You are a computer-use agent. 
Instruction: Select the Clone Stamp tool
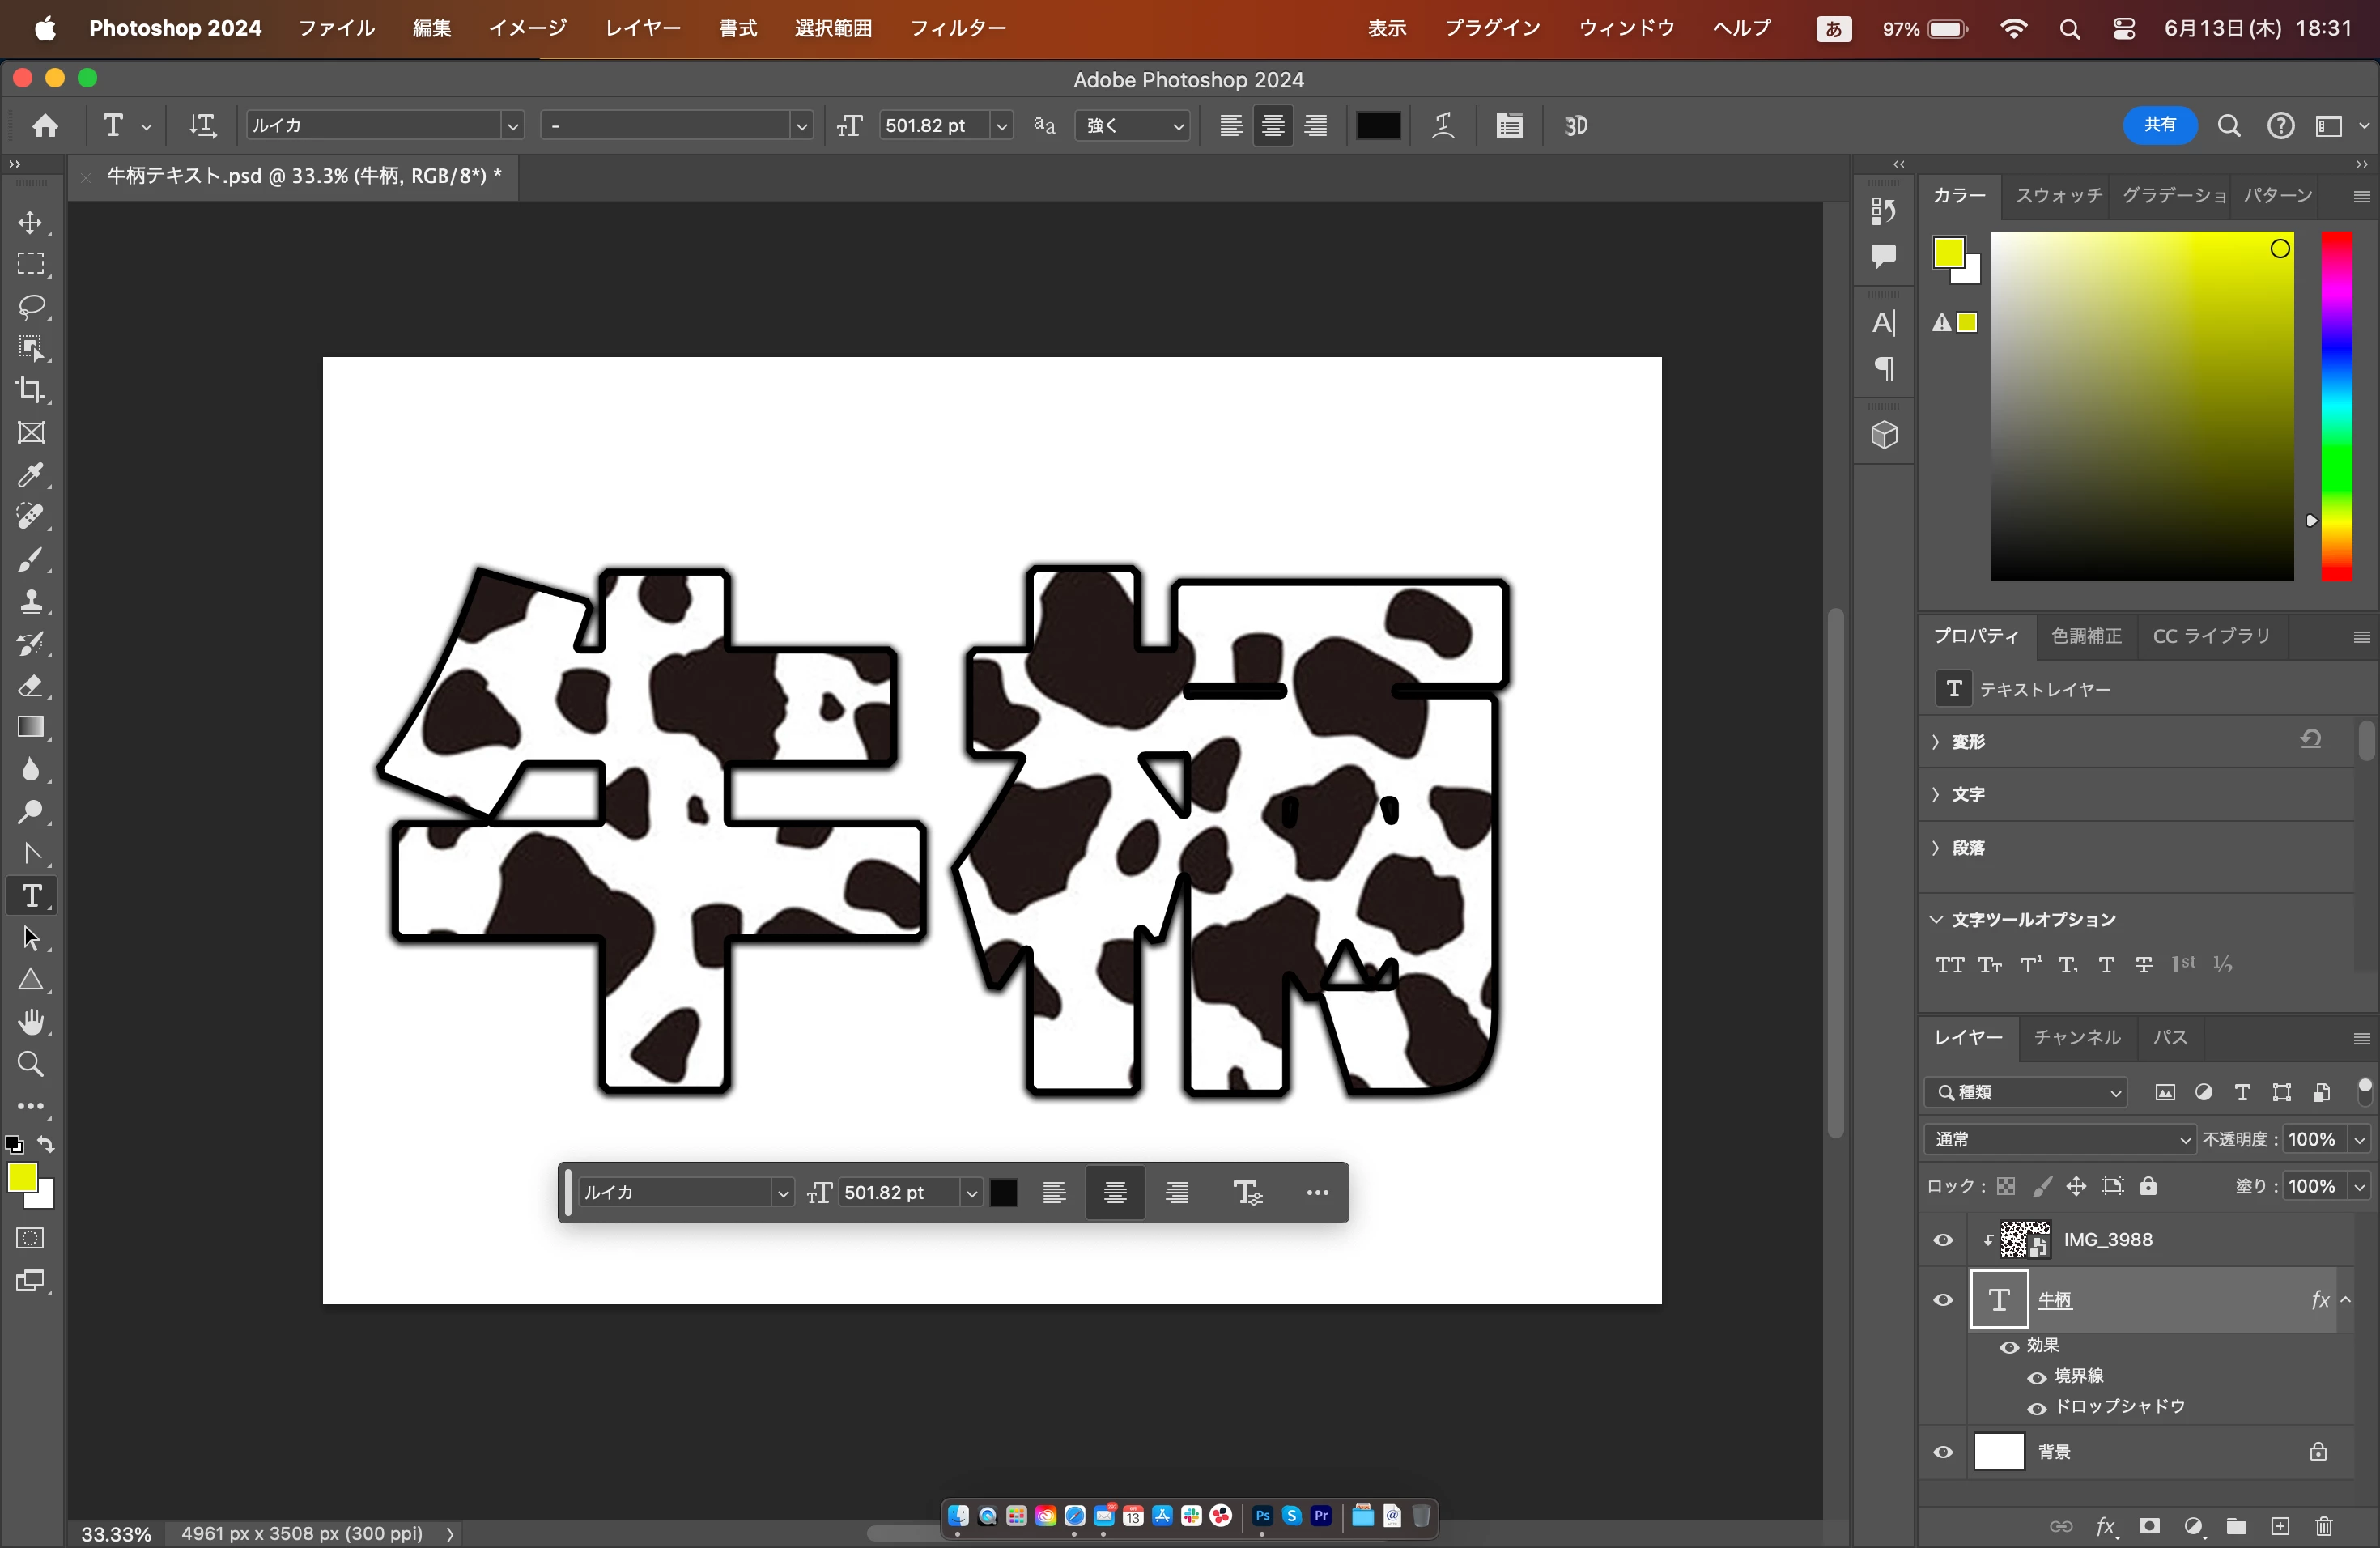pyautogui.click(x=31, y=601)
